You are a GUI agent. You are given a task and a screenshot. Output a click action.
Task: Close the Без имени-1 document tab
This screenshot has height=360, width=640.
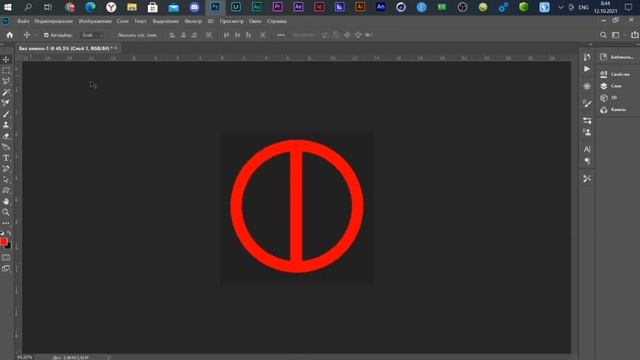116,48
